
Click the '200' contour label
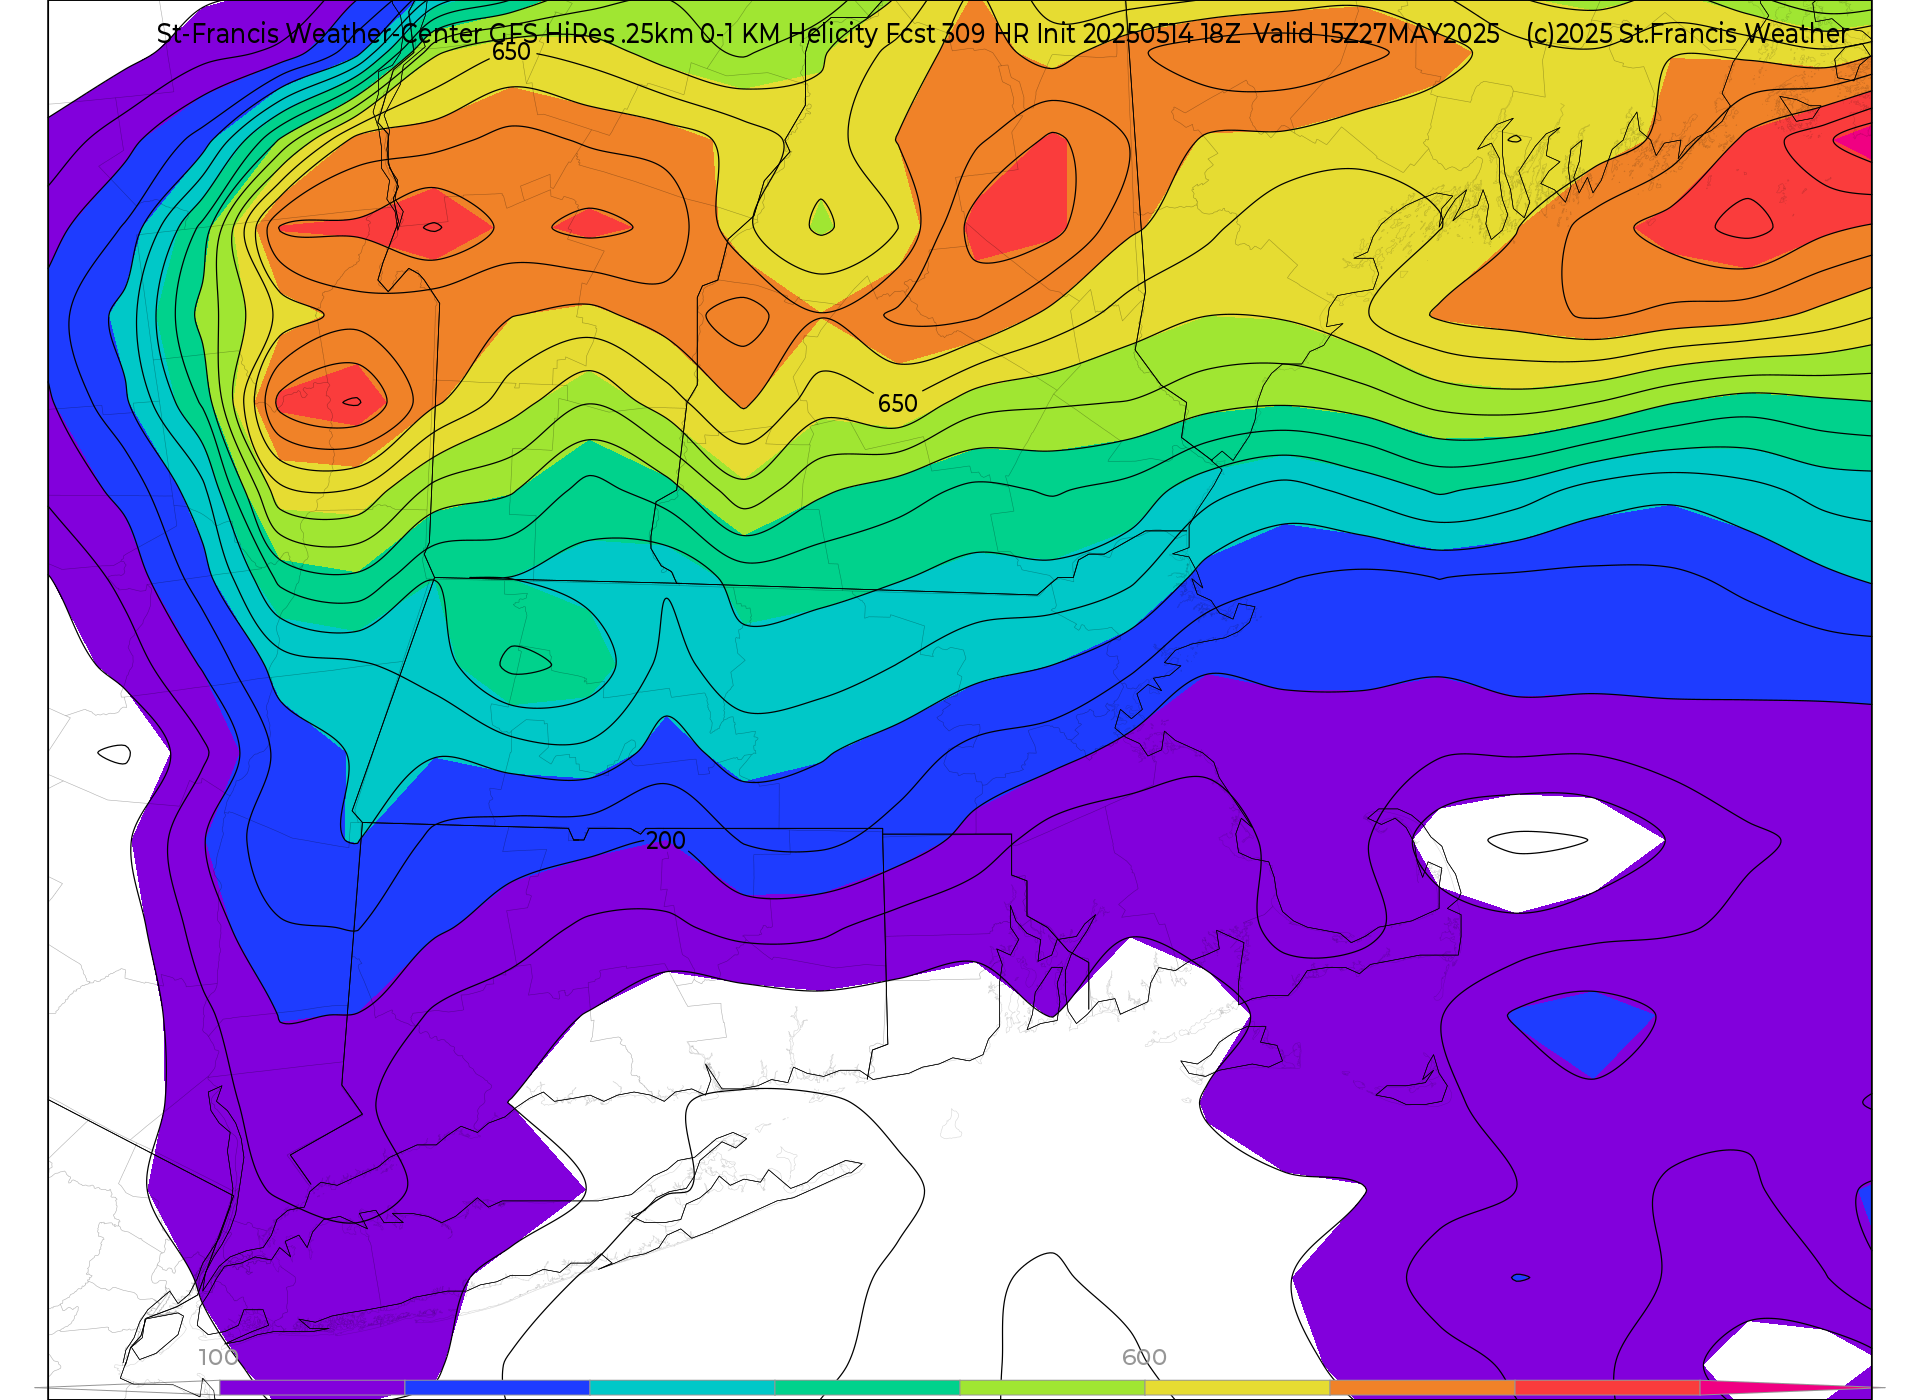666,841
